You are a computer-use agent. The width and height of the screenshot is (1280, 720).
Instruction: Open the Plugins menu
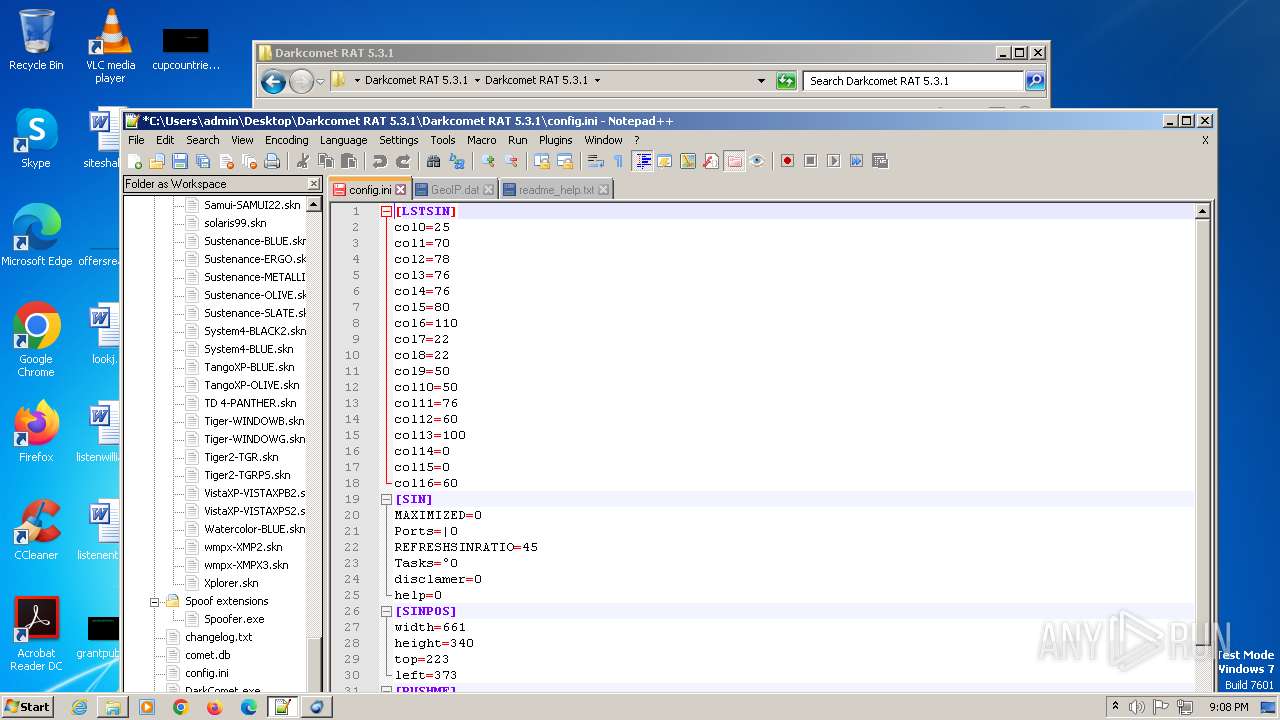click(x=555, y=140)
